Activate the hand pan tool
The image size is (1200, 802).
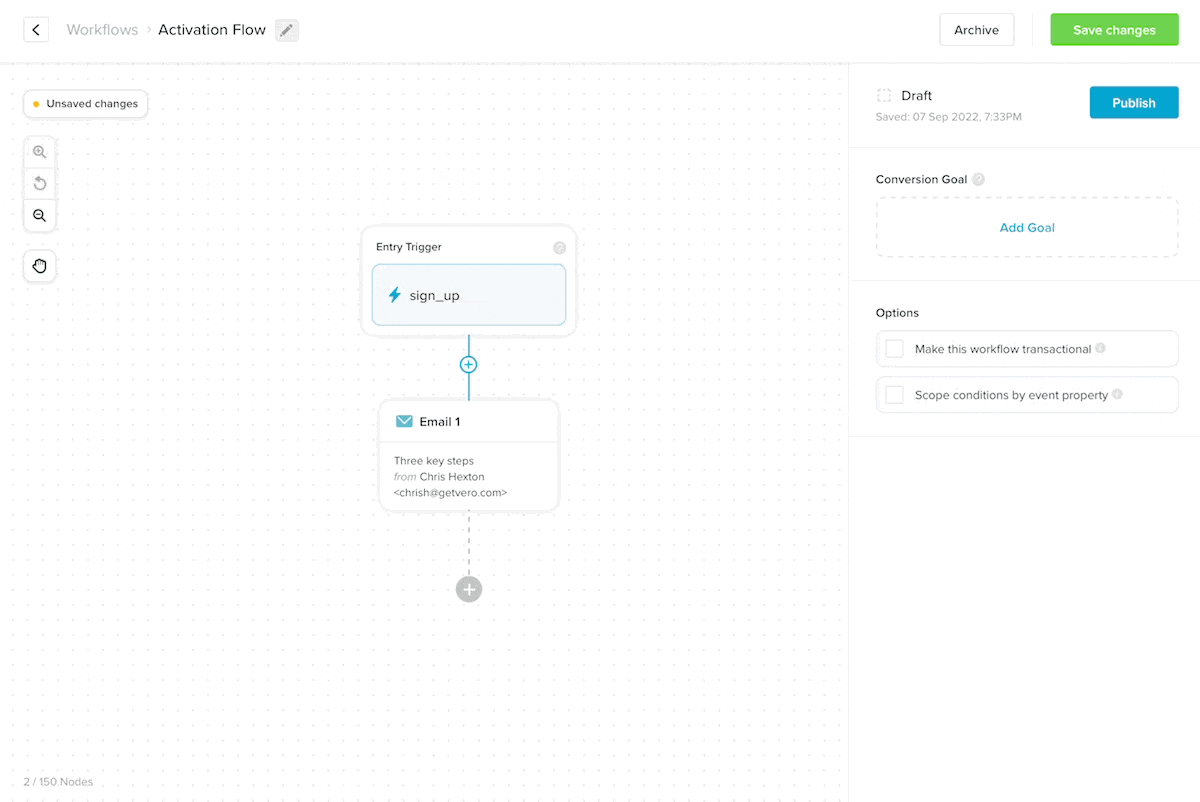click(39, 266)
